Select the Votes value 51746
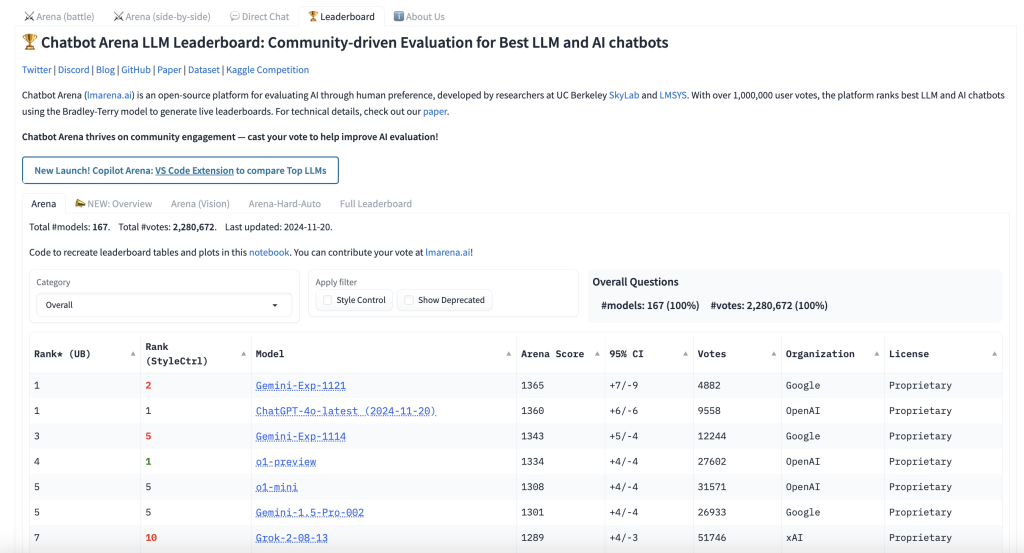The height and width of the screenshot is (553, 1024). (x=711, y=538)
